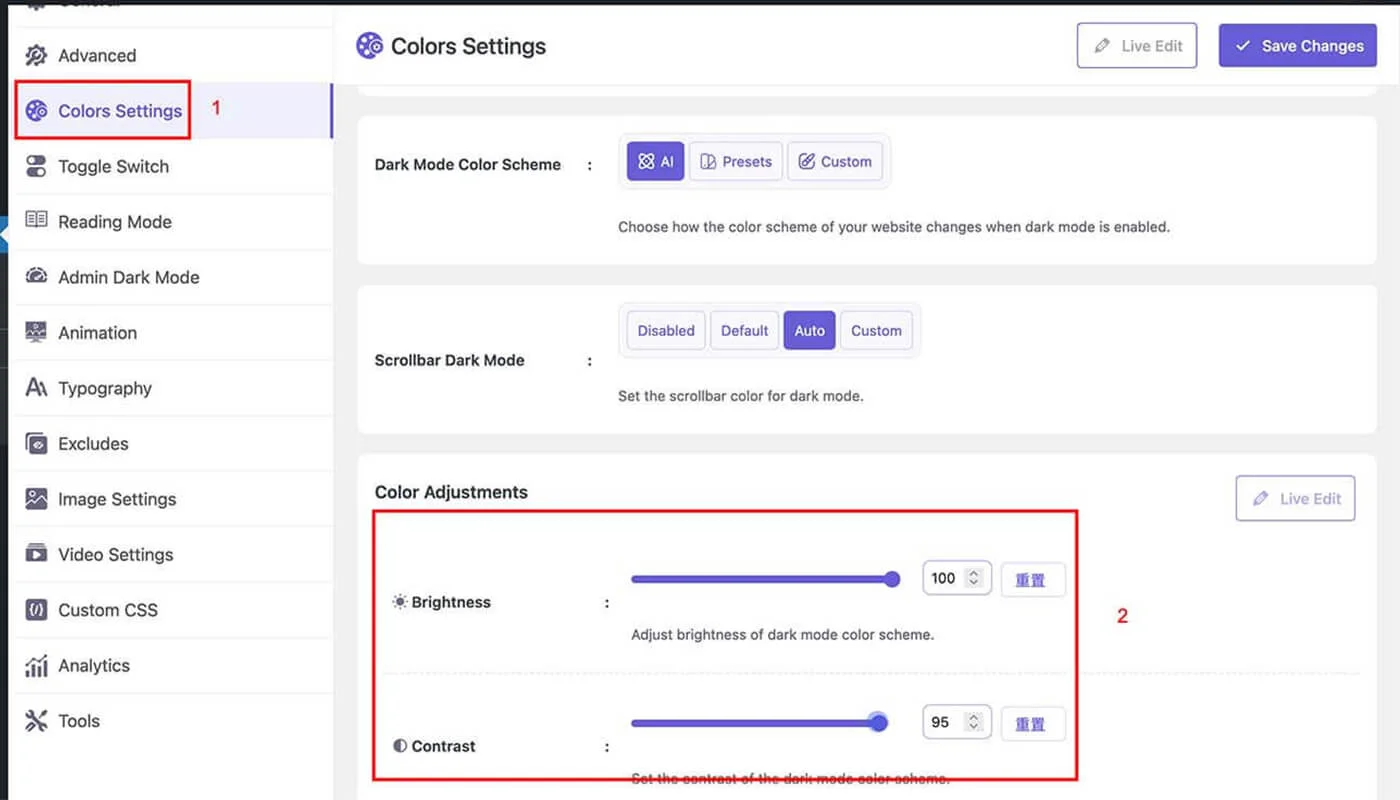Click the Analytics chart icon
1400x800 pixels.
click(x=36, y=665)
